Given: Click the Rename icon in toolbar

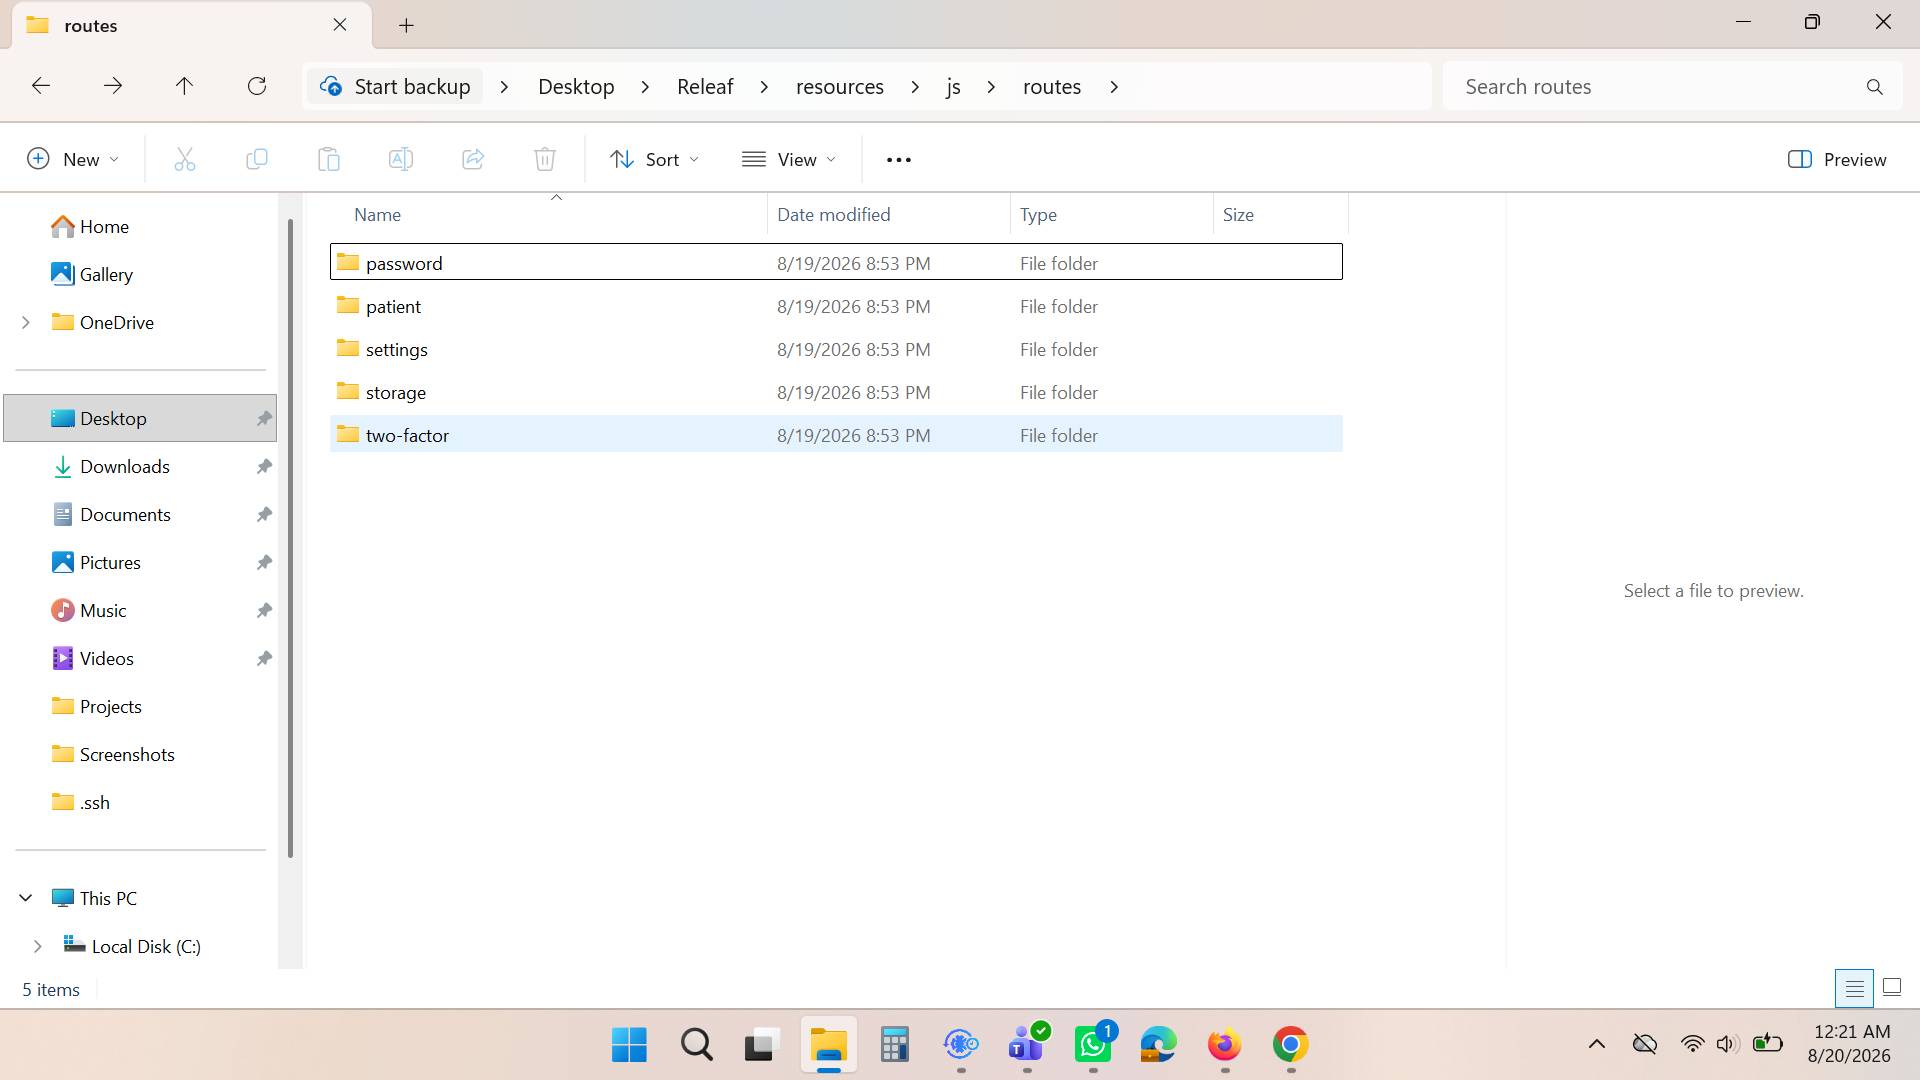Looking at the screenshot, I should [x=401, y=159].
